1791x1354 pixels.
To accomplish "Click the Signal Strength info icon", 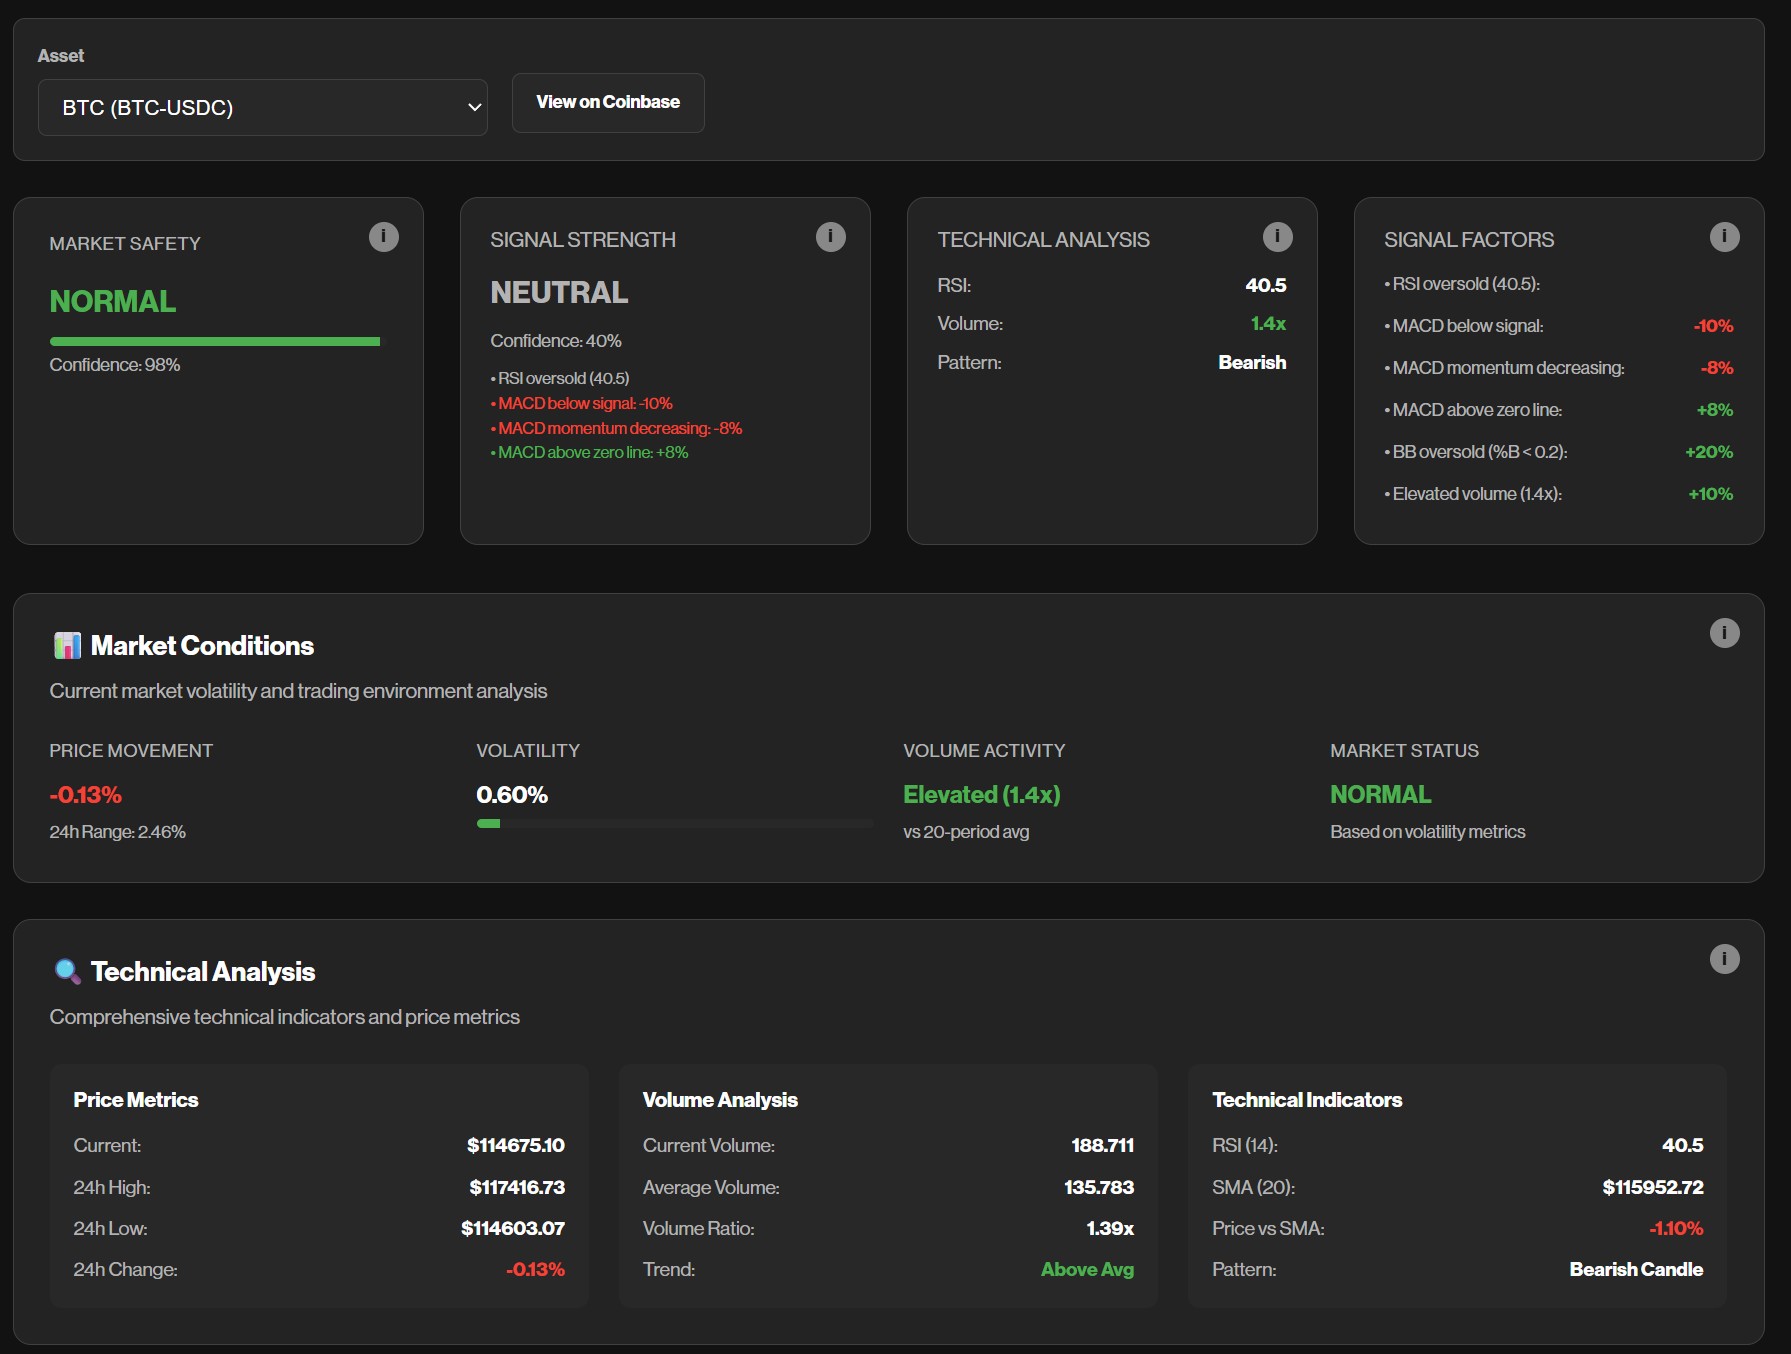I will point(830,237).
